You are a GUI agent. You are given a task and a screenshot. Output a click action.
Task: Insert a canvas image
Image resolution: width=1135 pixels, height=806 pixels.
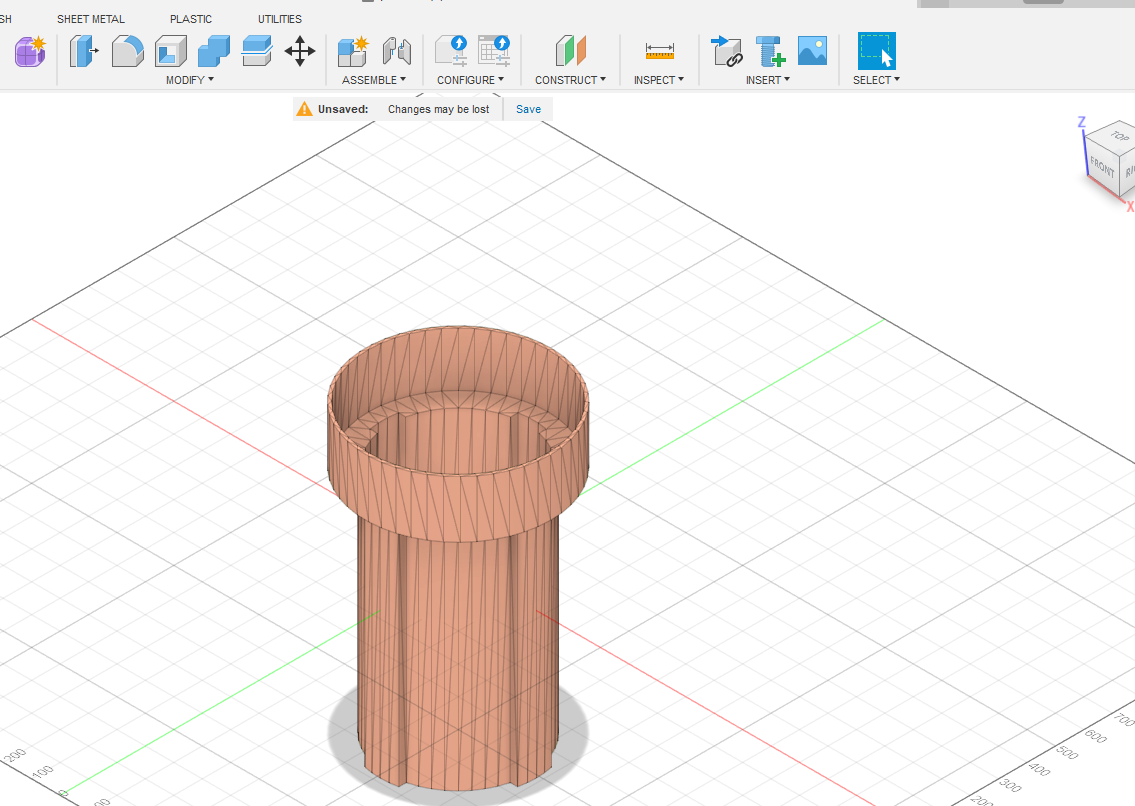tap(812, 51)
